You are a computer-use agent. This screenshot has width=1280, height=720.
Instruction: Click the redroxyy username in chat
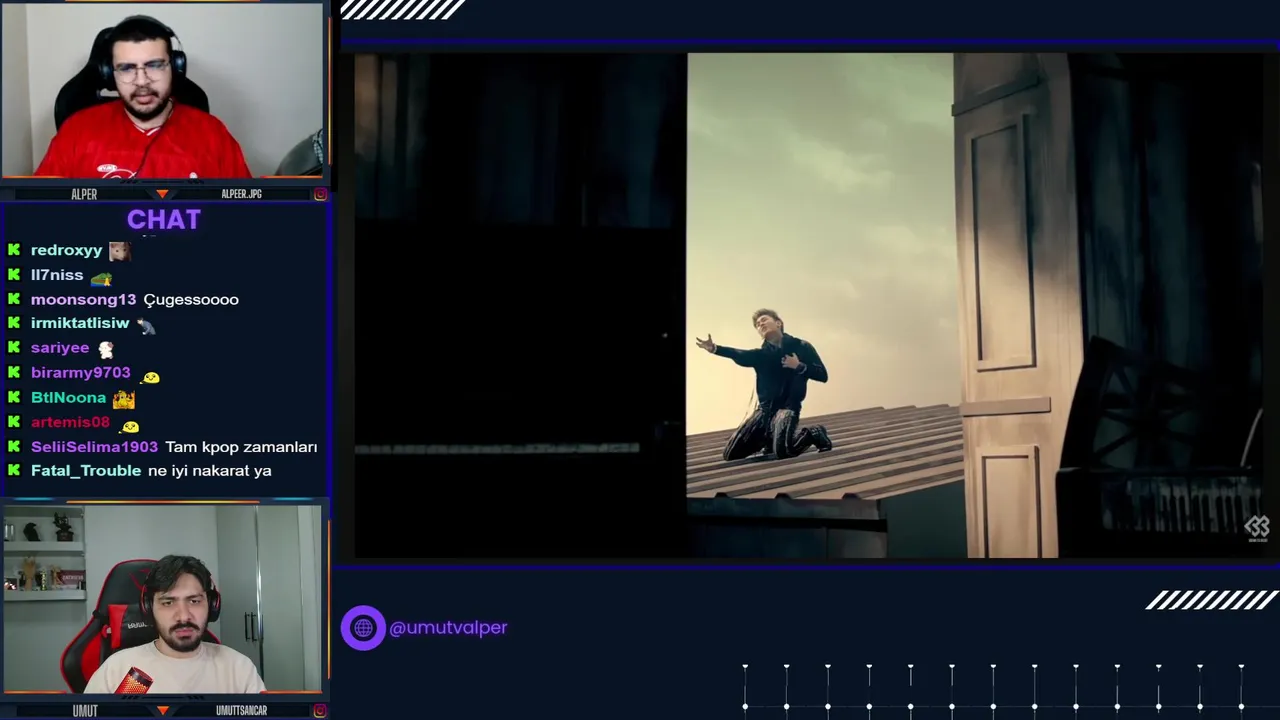[x=66, y=250]
